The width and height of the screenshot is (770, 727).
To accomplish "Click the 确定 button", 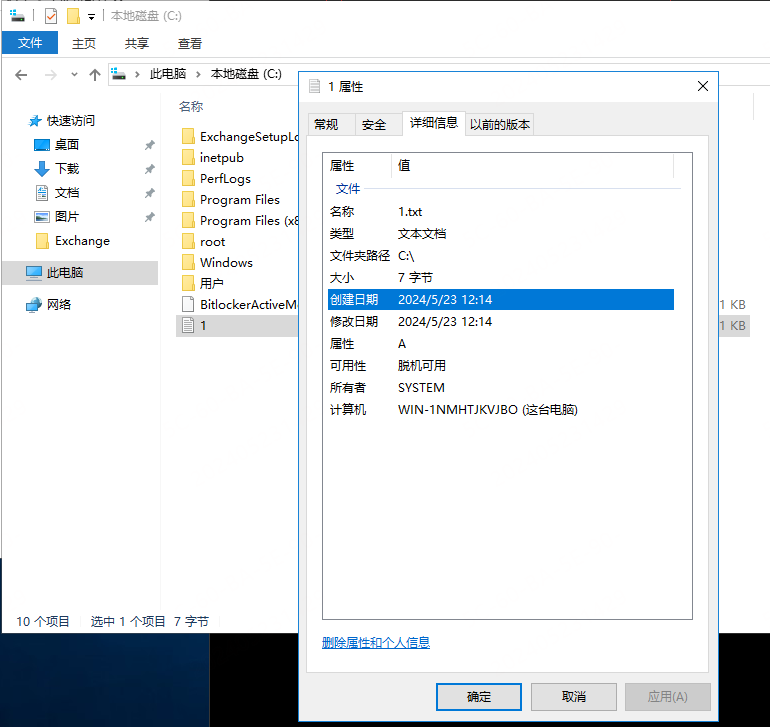I will pyautogui.click(x=478, y=697).
